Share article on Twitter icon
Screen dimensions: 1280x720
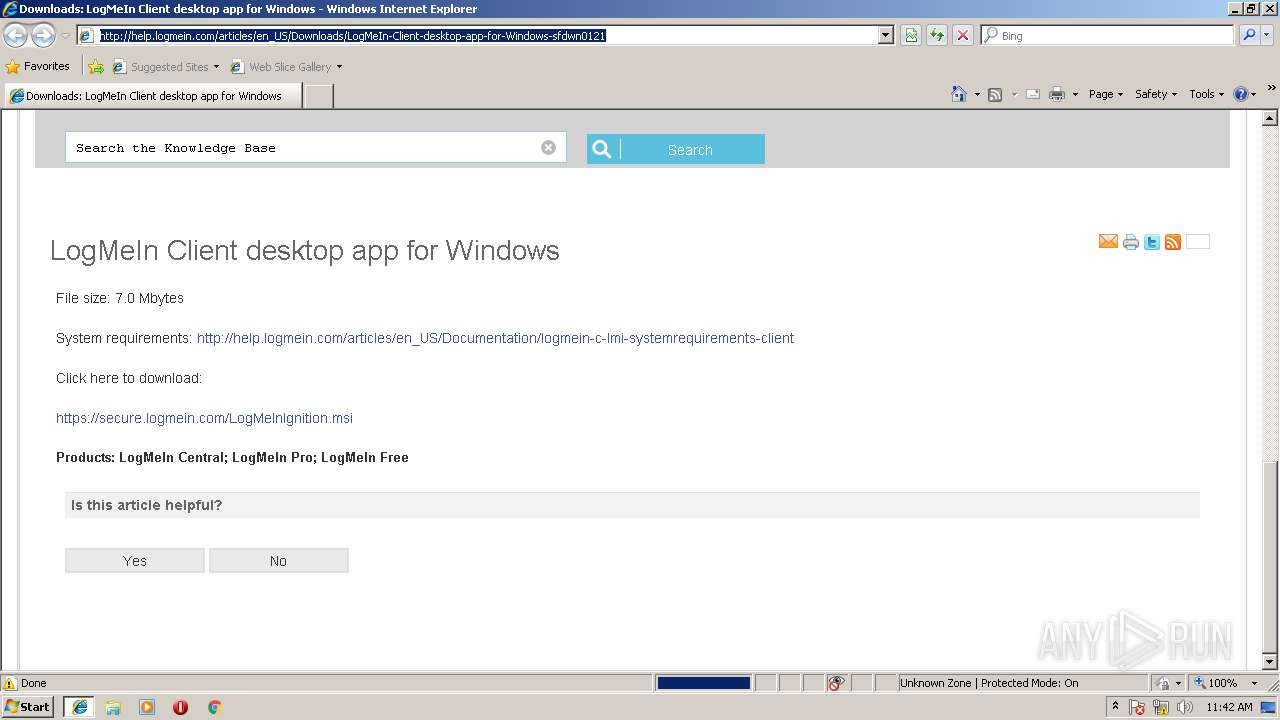coord(1152,242)
